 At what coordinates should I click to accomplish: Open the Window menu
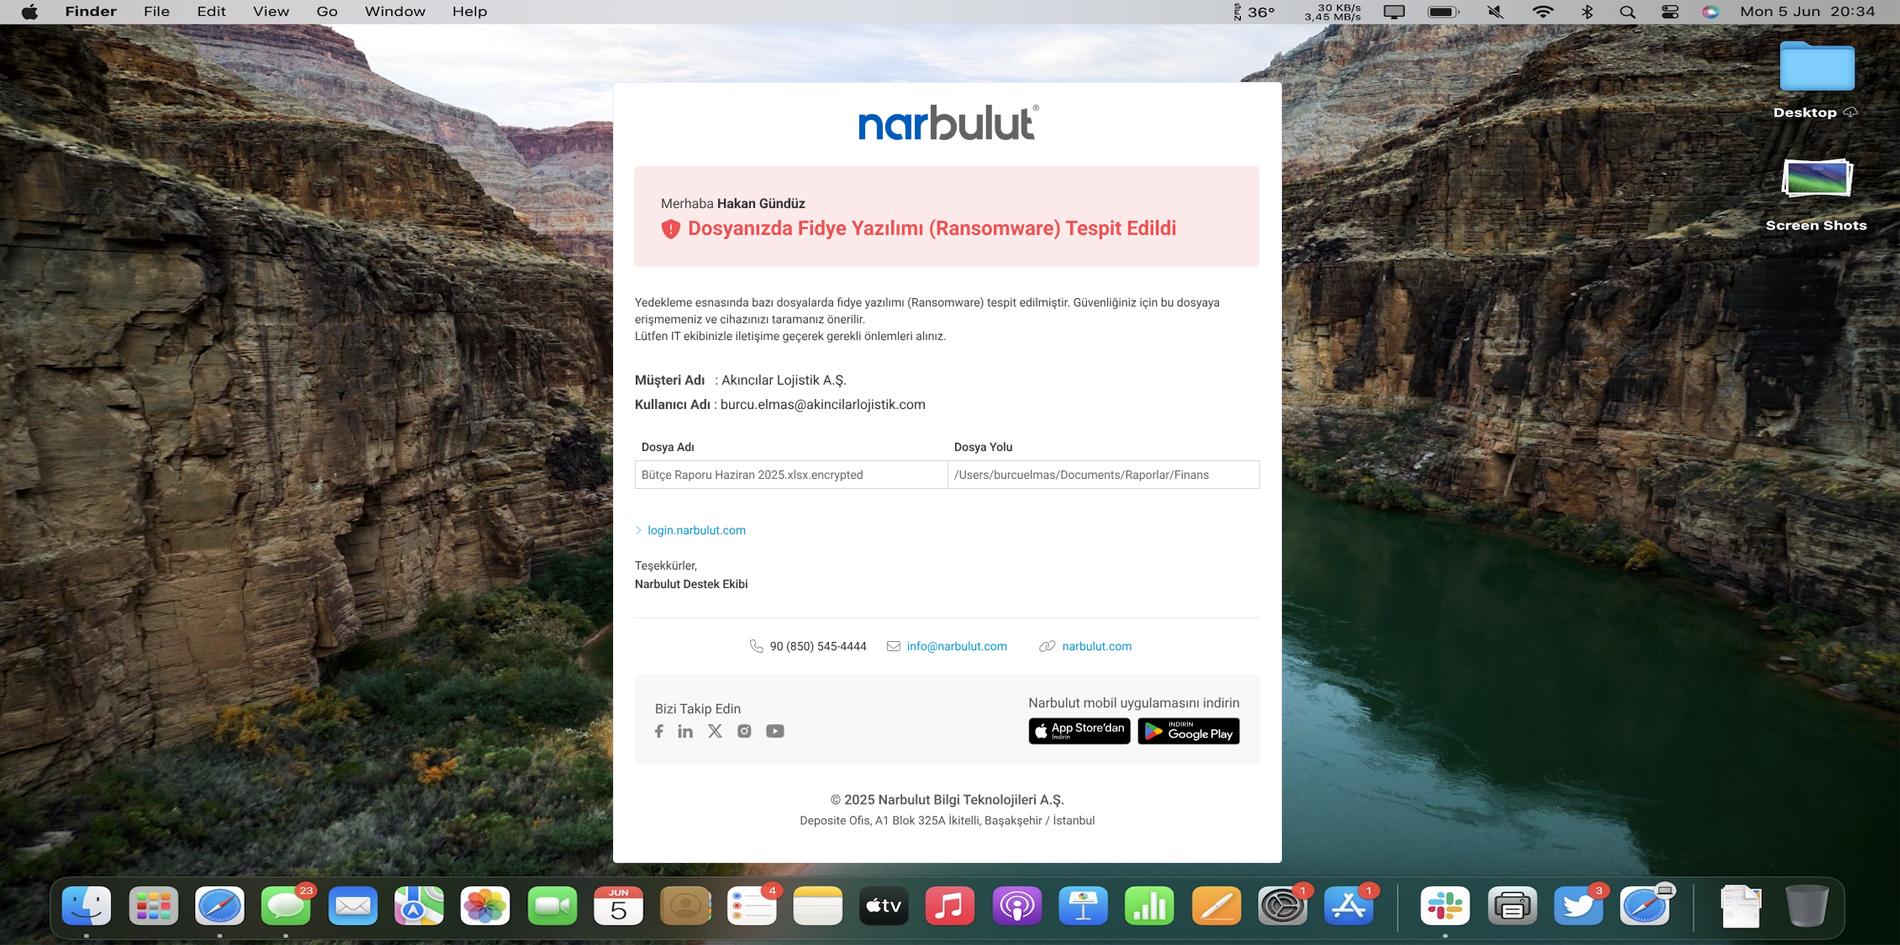pos(395,12)
